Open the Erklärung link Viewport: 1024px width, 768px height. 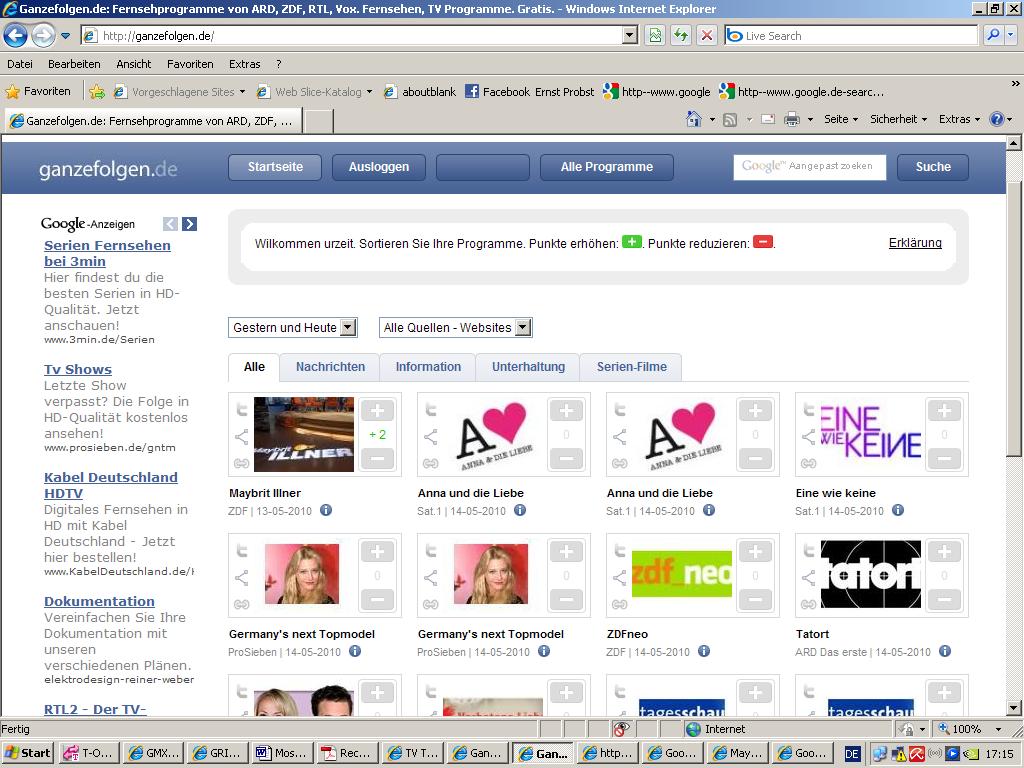pos(915,243)
